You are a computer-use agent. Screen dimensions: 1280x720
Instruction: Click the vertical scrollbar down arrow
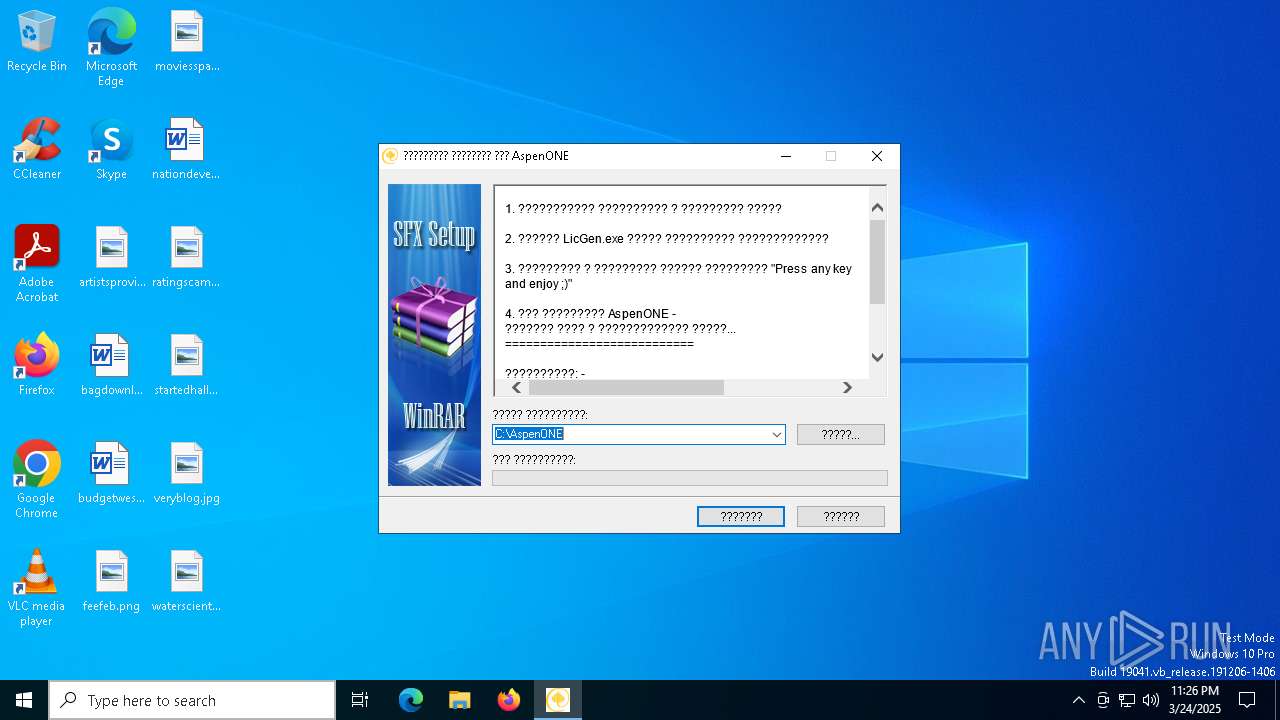click(877, 357)
